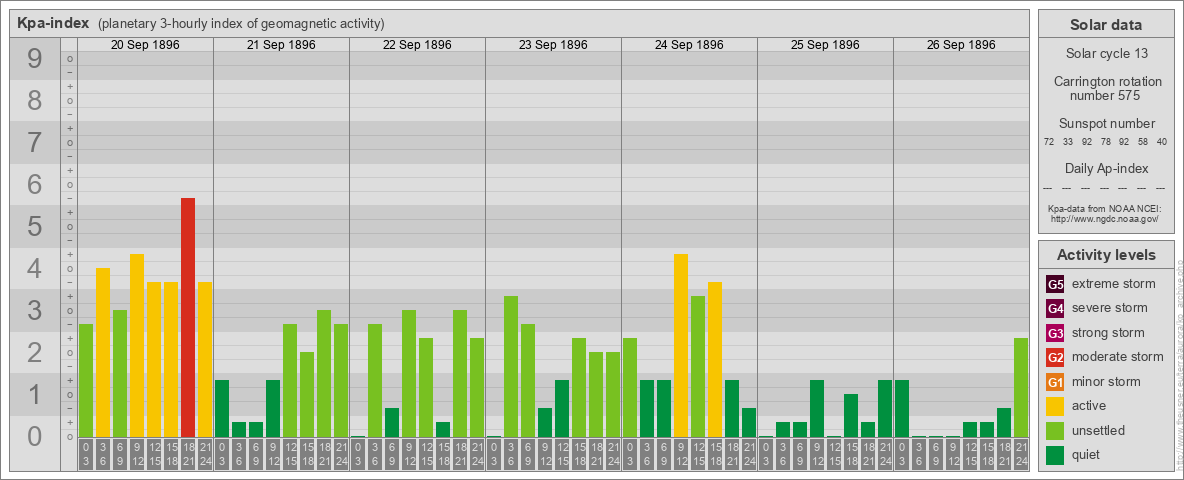This screenshot has width=1184, height=480.
Task: Click the red storm bar on 20 Sep 1896
Action: [x=188, y=318]
